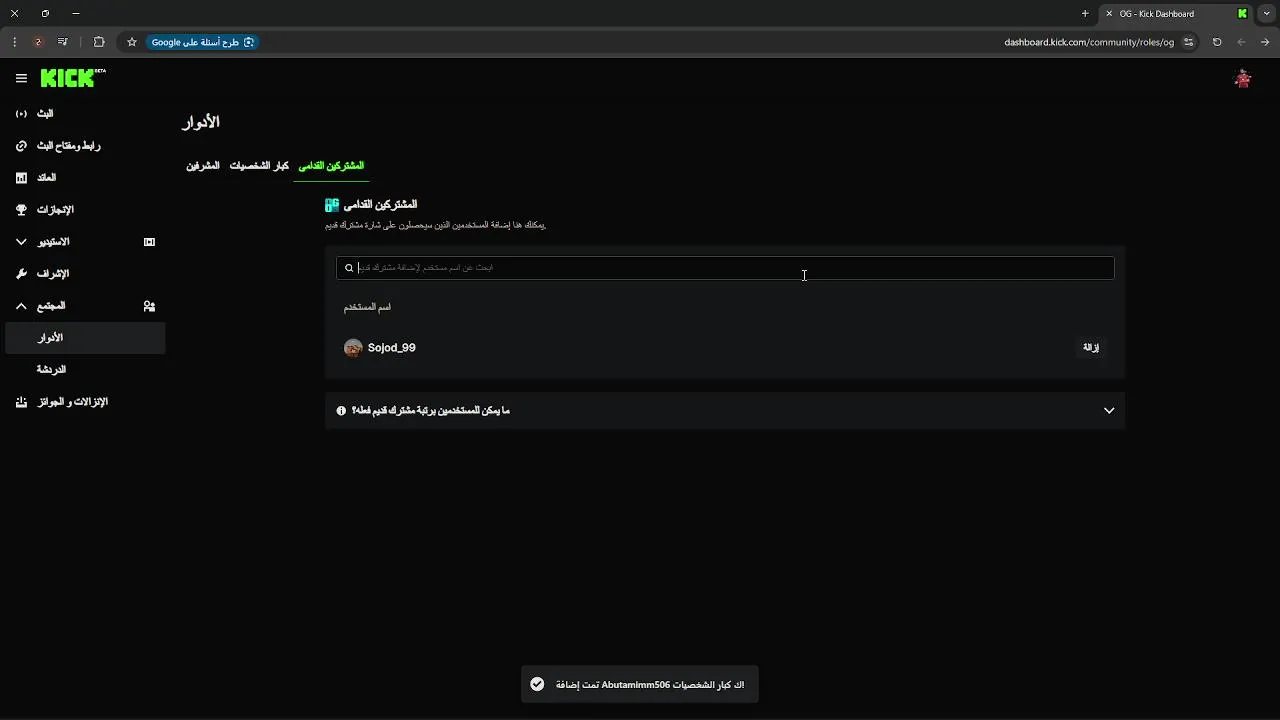This screenshot has width=1280, height=720.
Task: Bookmark page with the star icon
Action: pyautogui.click(x=131, y=42)
